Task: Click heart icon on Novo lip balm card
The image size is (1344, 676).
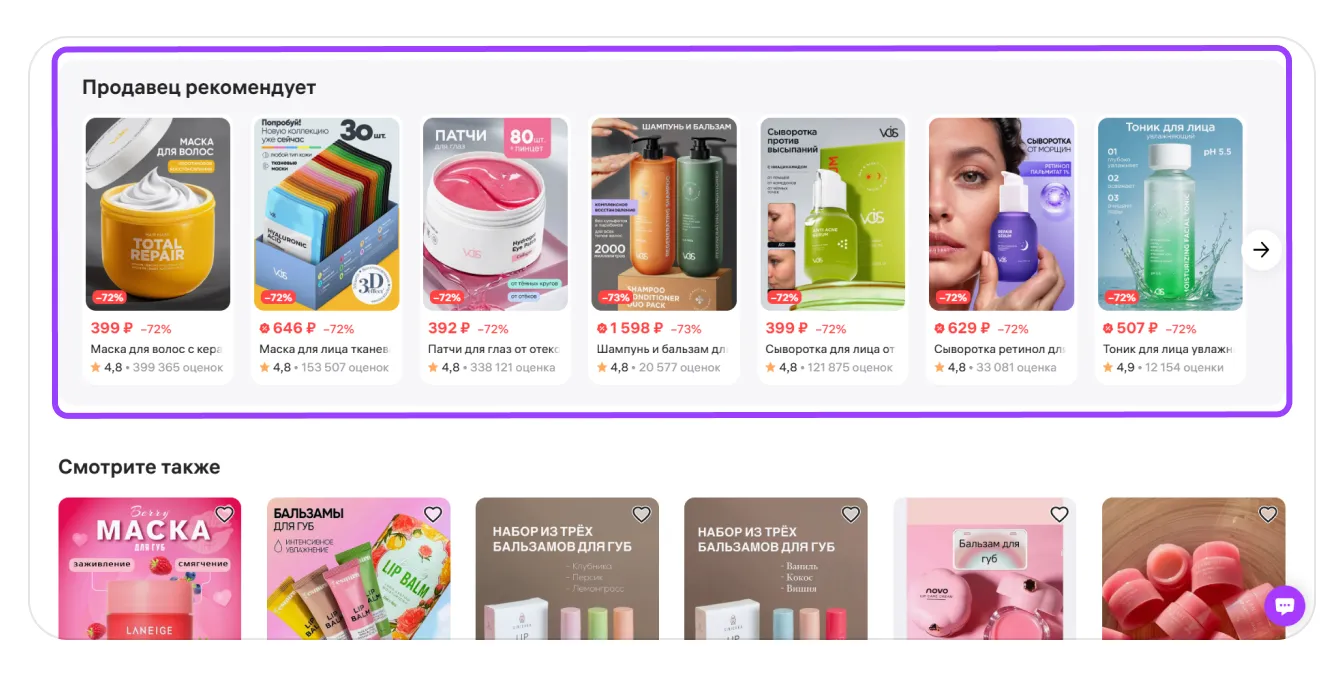Action: (x=1060, y=514)
